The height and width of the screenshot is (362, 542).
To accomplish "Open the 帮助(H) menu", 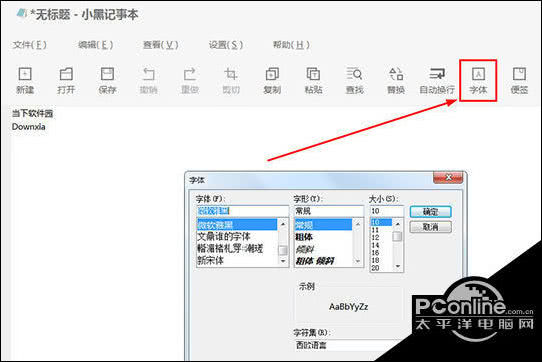I will [x=291, y=45].
